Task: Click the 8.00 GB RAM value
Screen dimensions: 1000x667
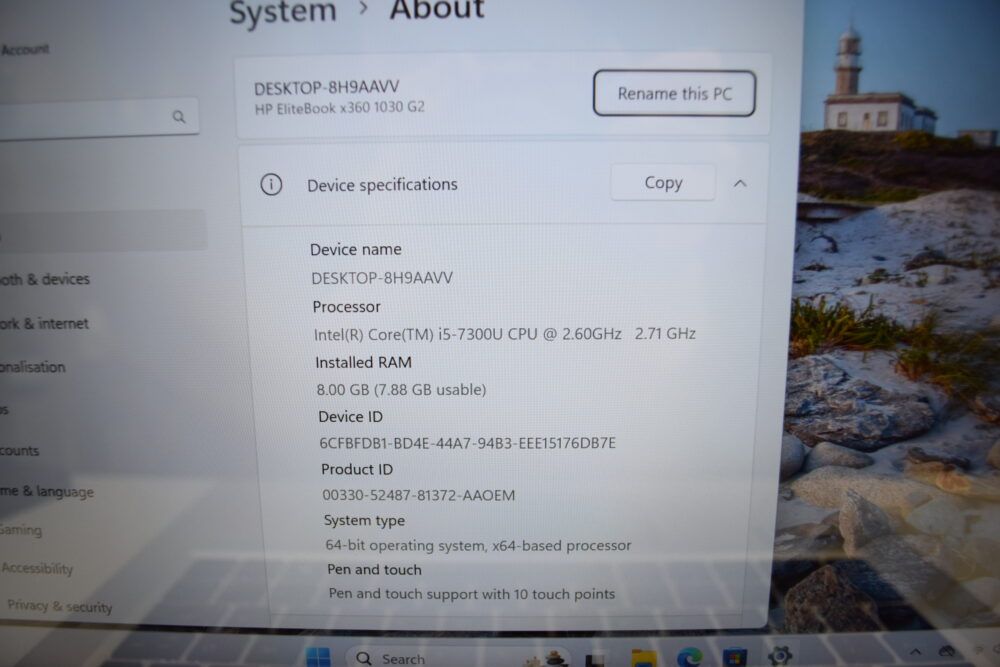Action: coord(401,389)
